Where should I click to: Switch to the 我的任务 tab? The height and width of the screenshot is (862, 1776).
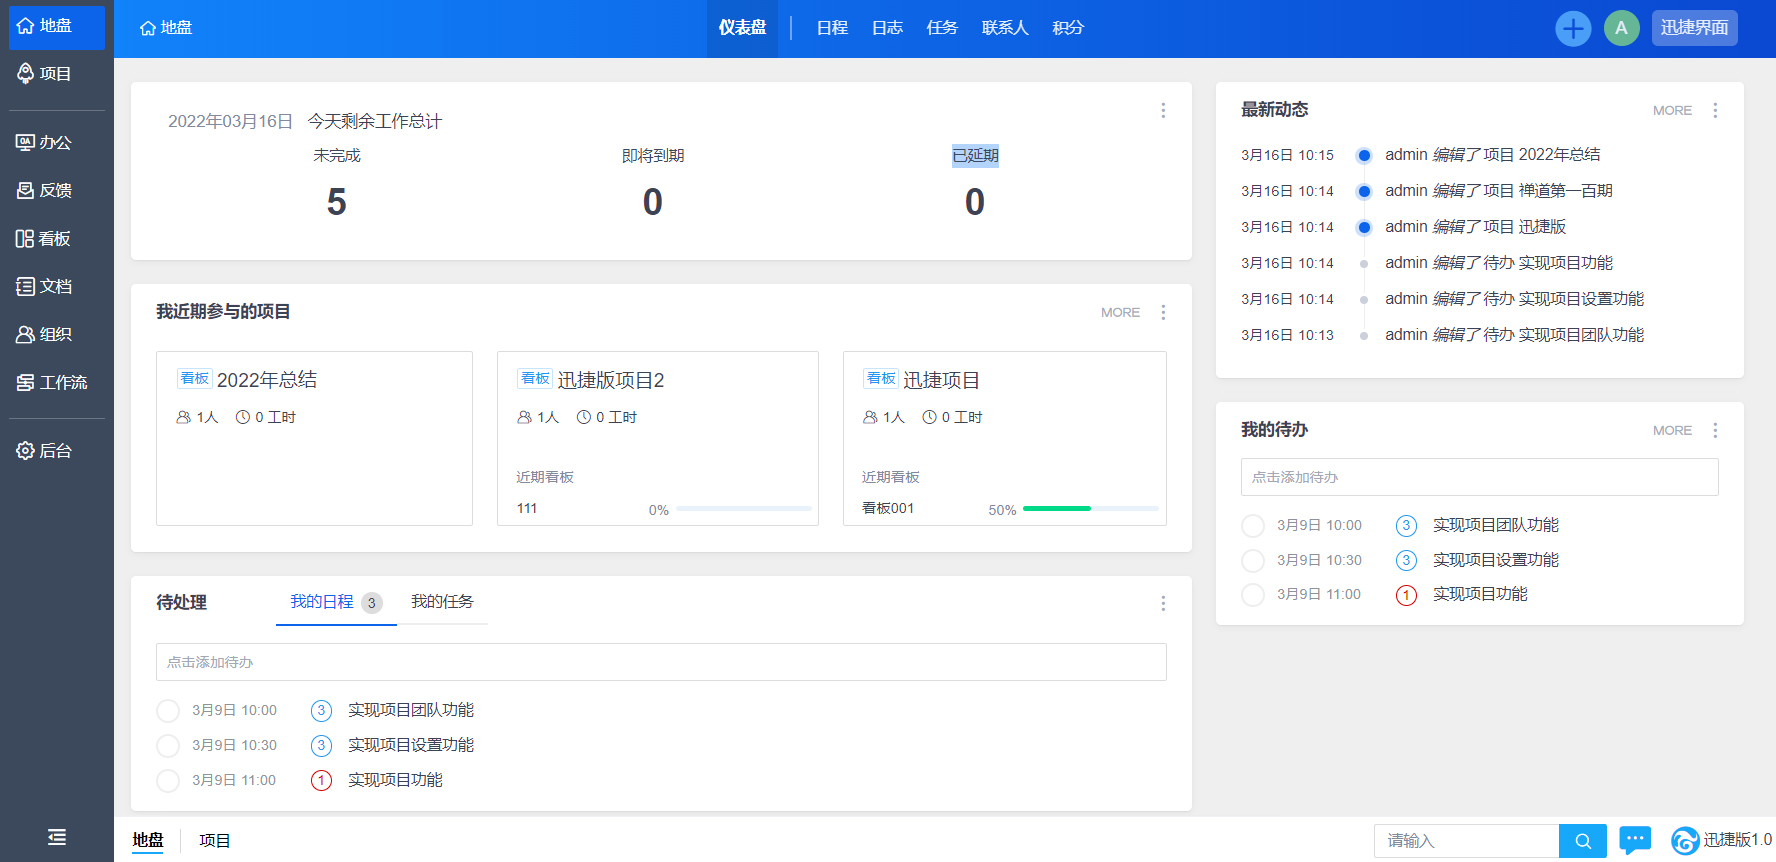point(442,602)
